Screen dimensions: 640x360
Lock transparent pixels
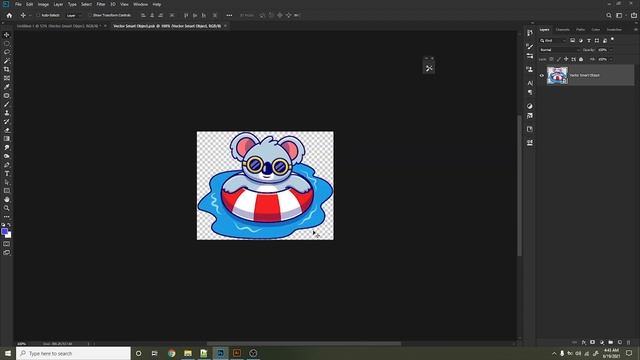551,59
